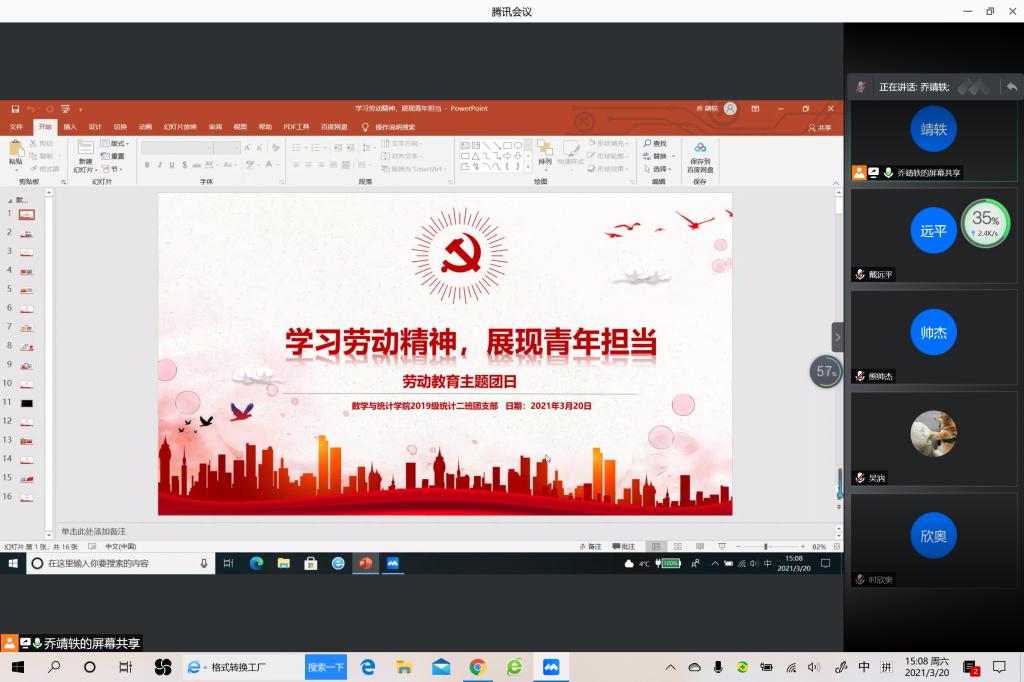
Task: Collapse the participant panel with the side arrow
Action: pos(837,337)
